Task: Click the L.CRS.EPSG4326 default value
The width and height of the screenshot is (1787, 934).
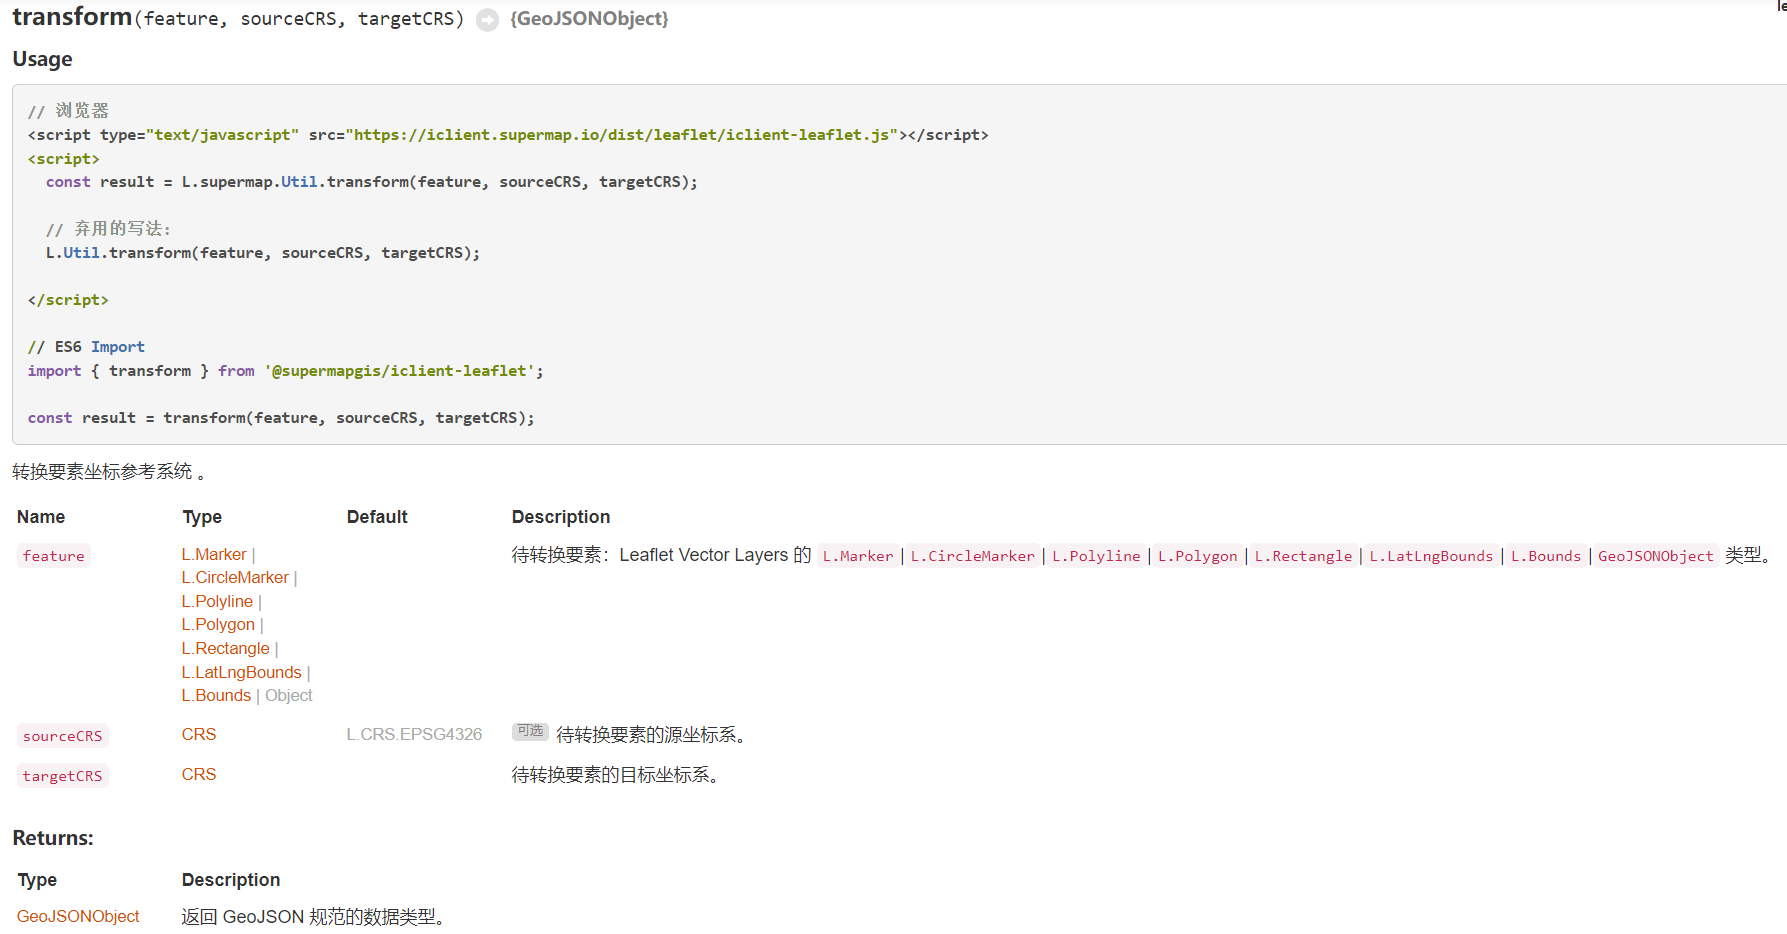Action: [x=414, y=734]
